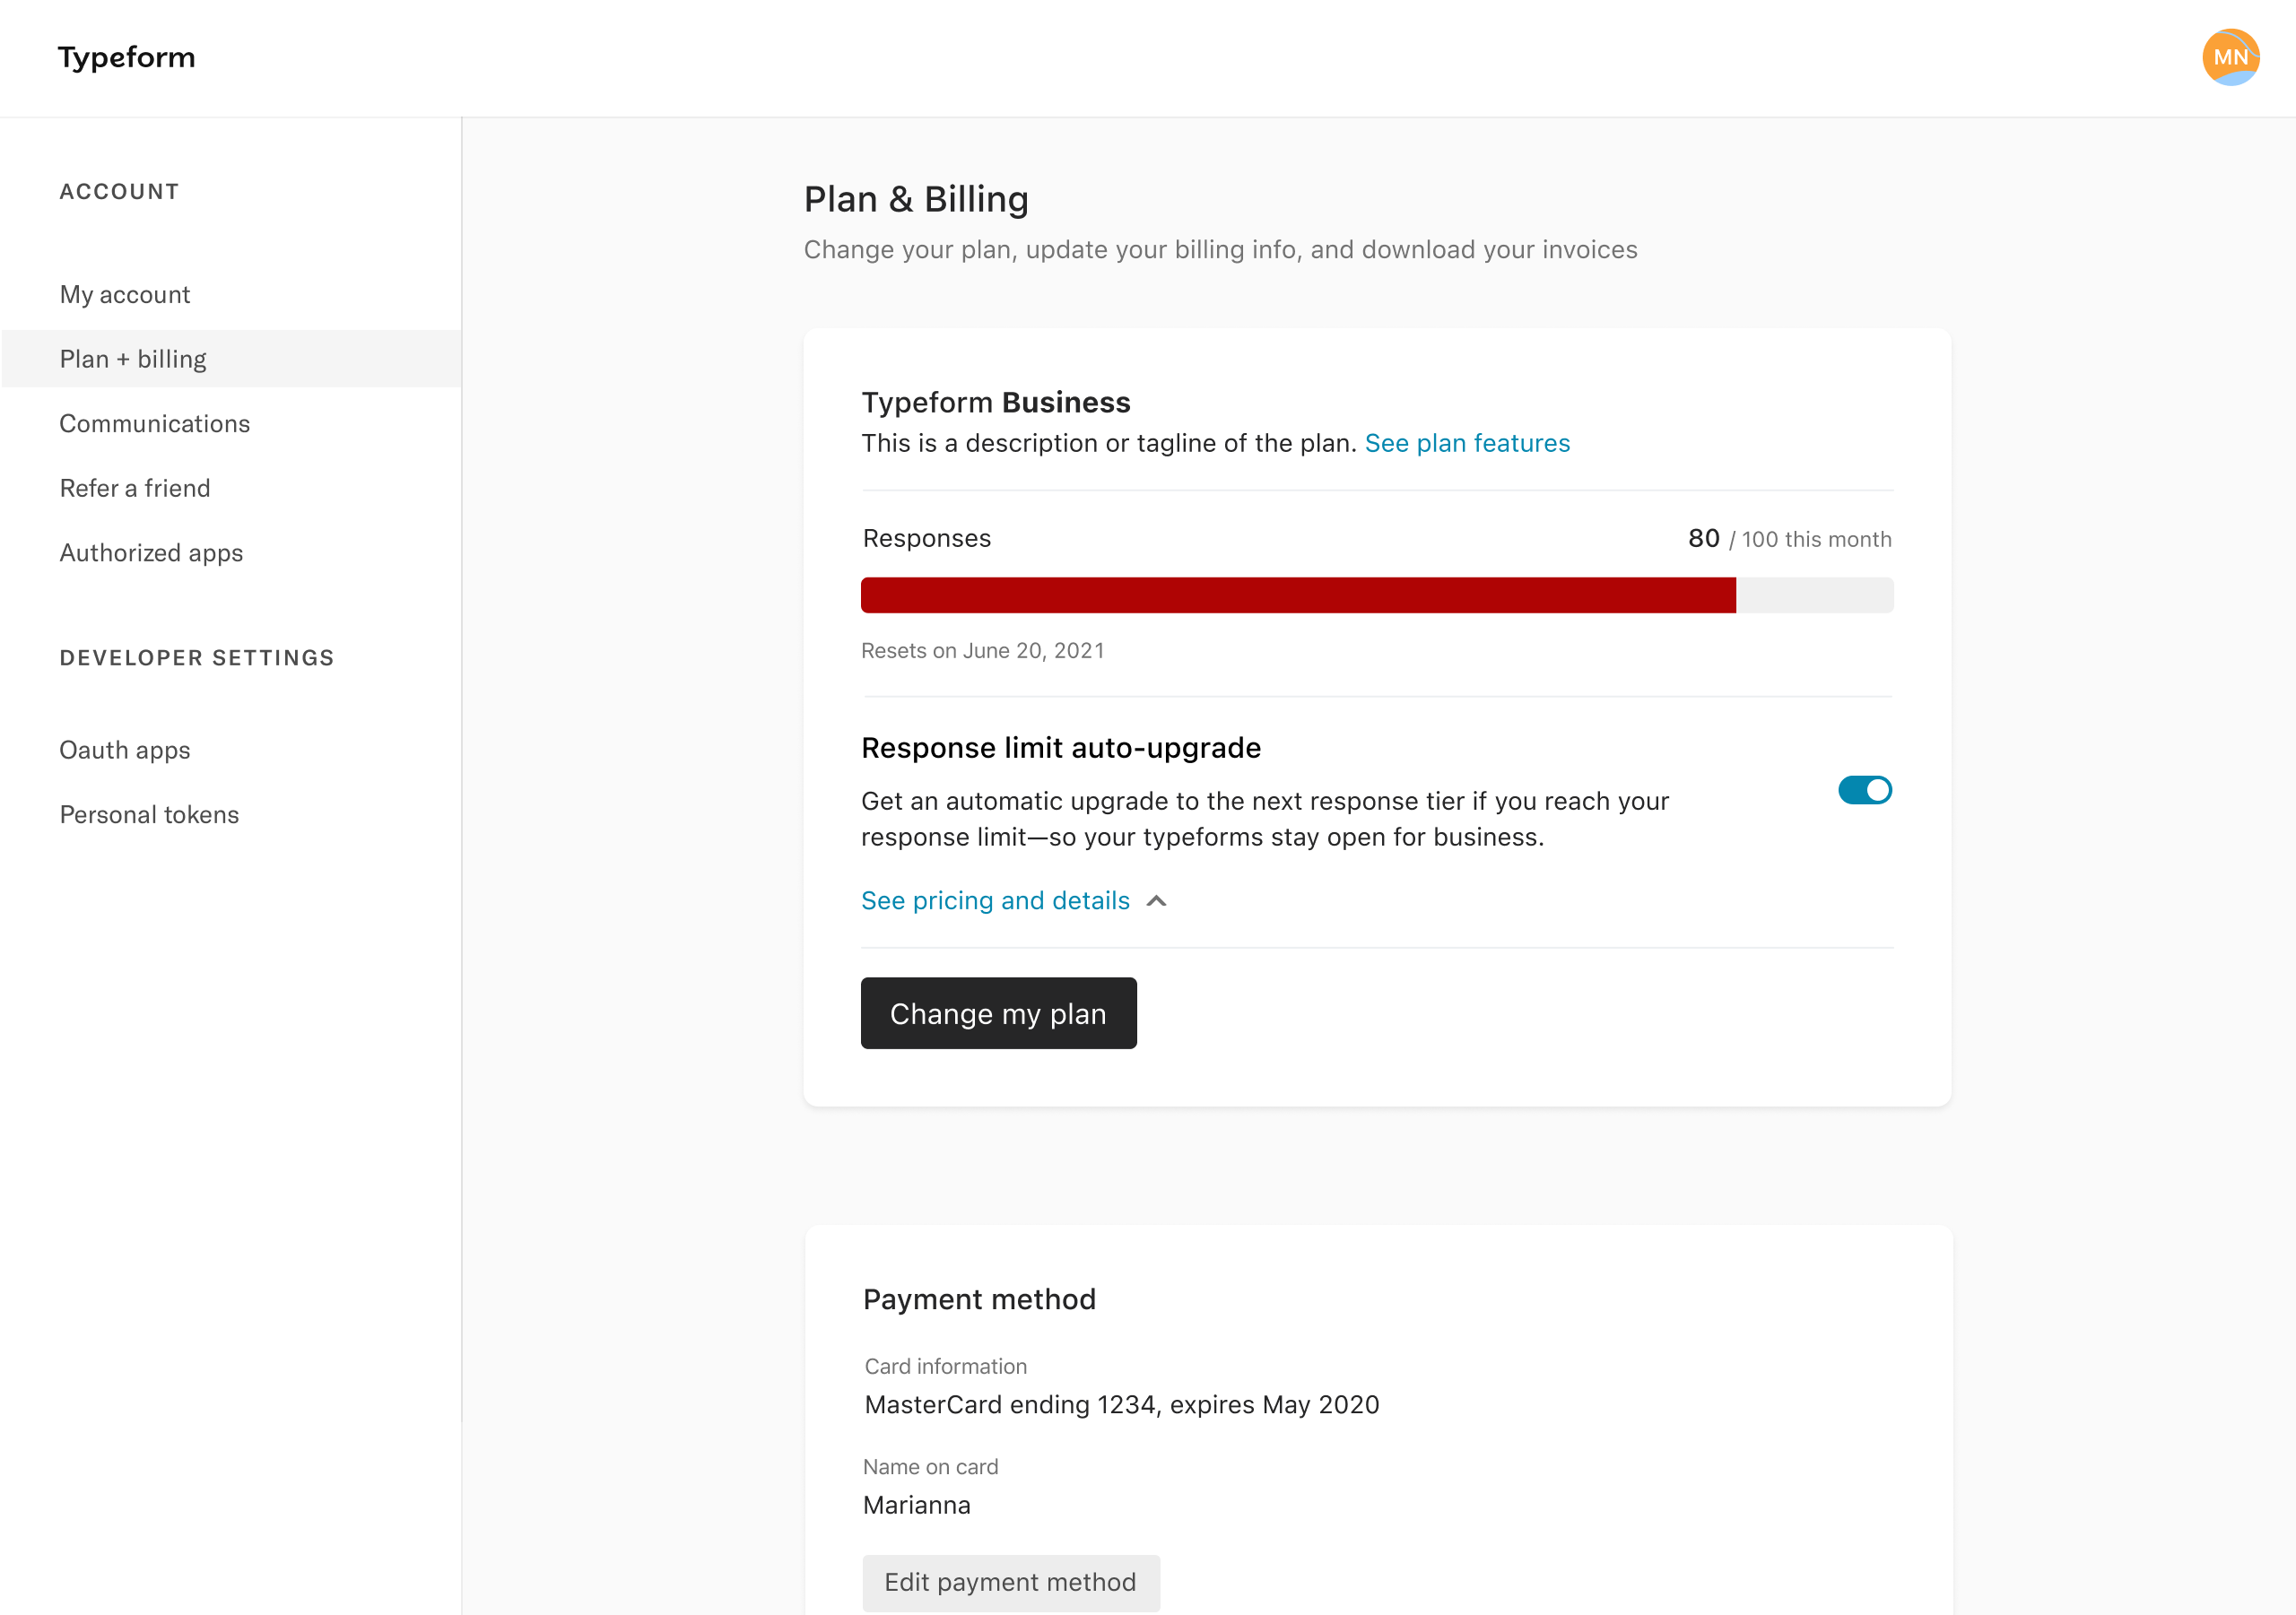The image size is (2296, 1615).
Task: Go to Communications section
Action: point(155,423)
